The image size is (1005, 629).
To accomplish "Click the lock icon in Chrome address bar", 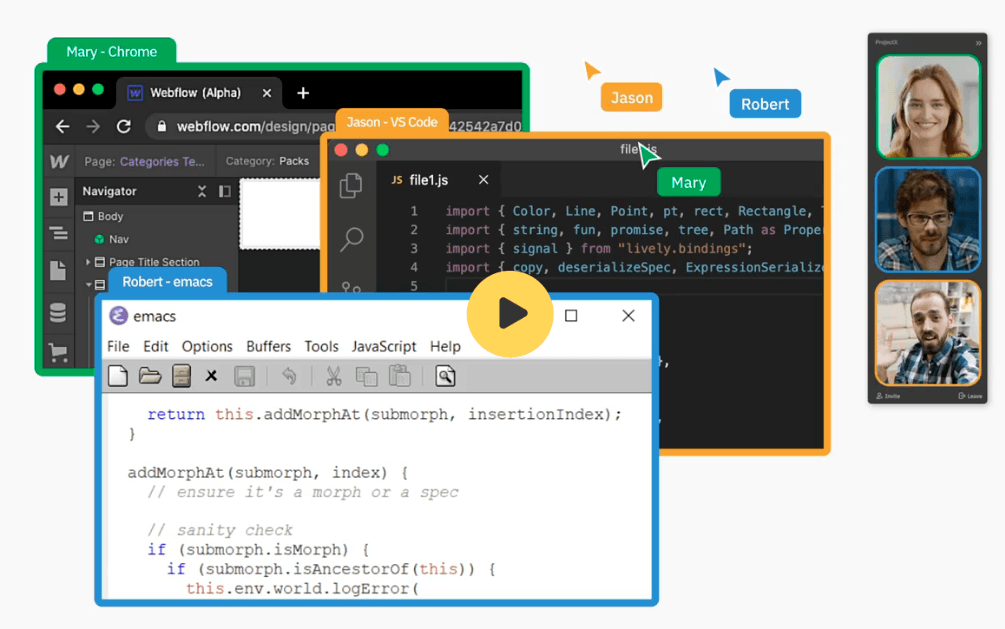I will pyautogui.click(x=162, y=126).
